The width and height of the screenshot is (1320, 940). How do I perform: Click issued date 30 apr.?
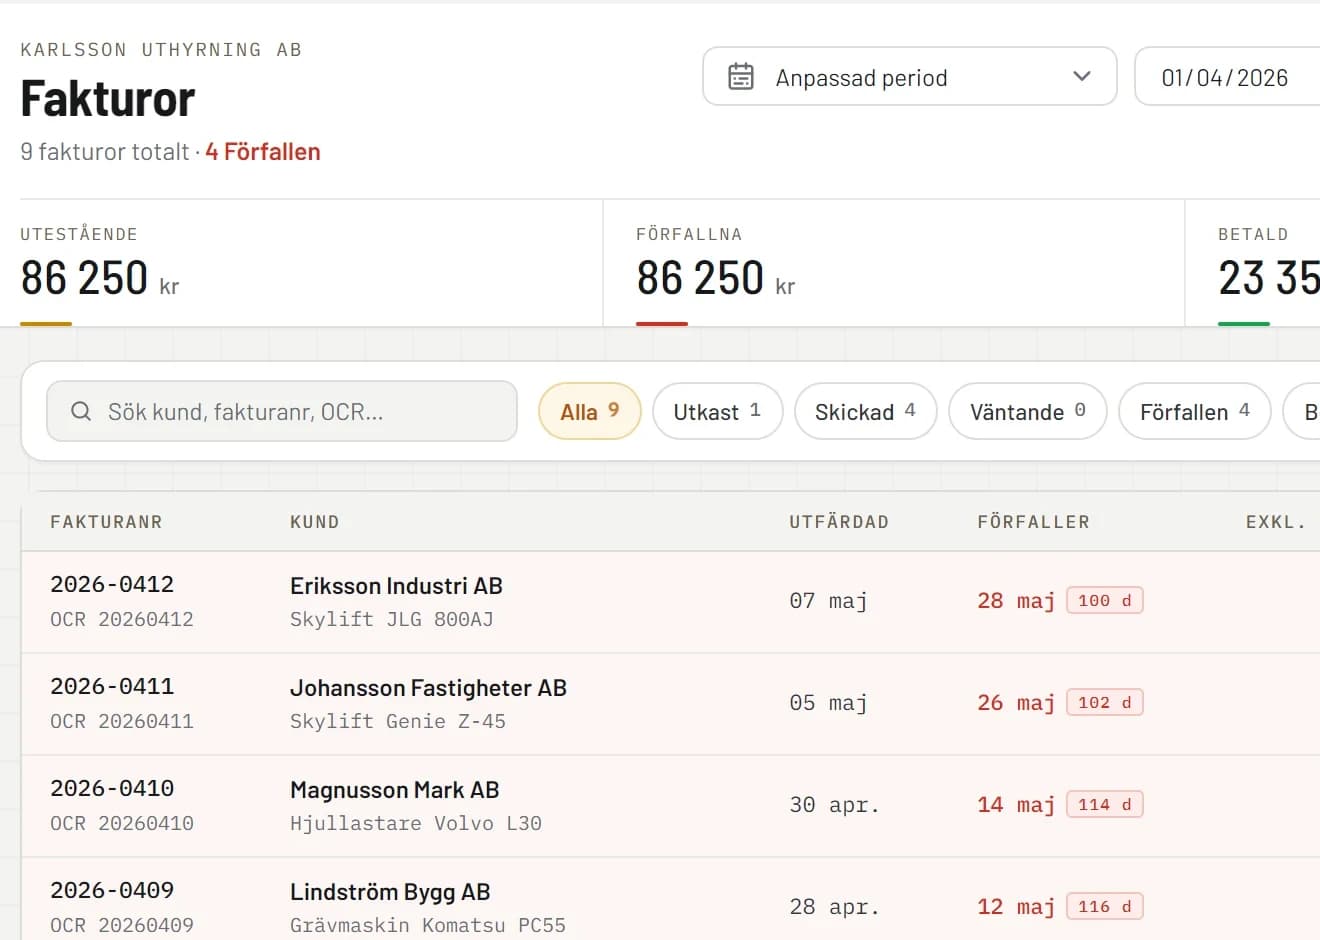834,805
